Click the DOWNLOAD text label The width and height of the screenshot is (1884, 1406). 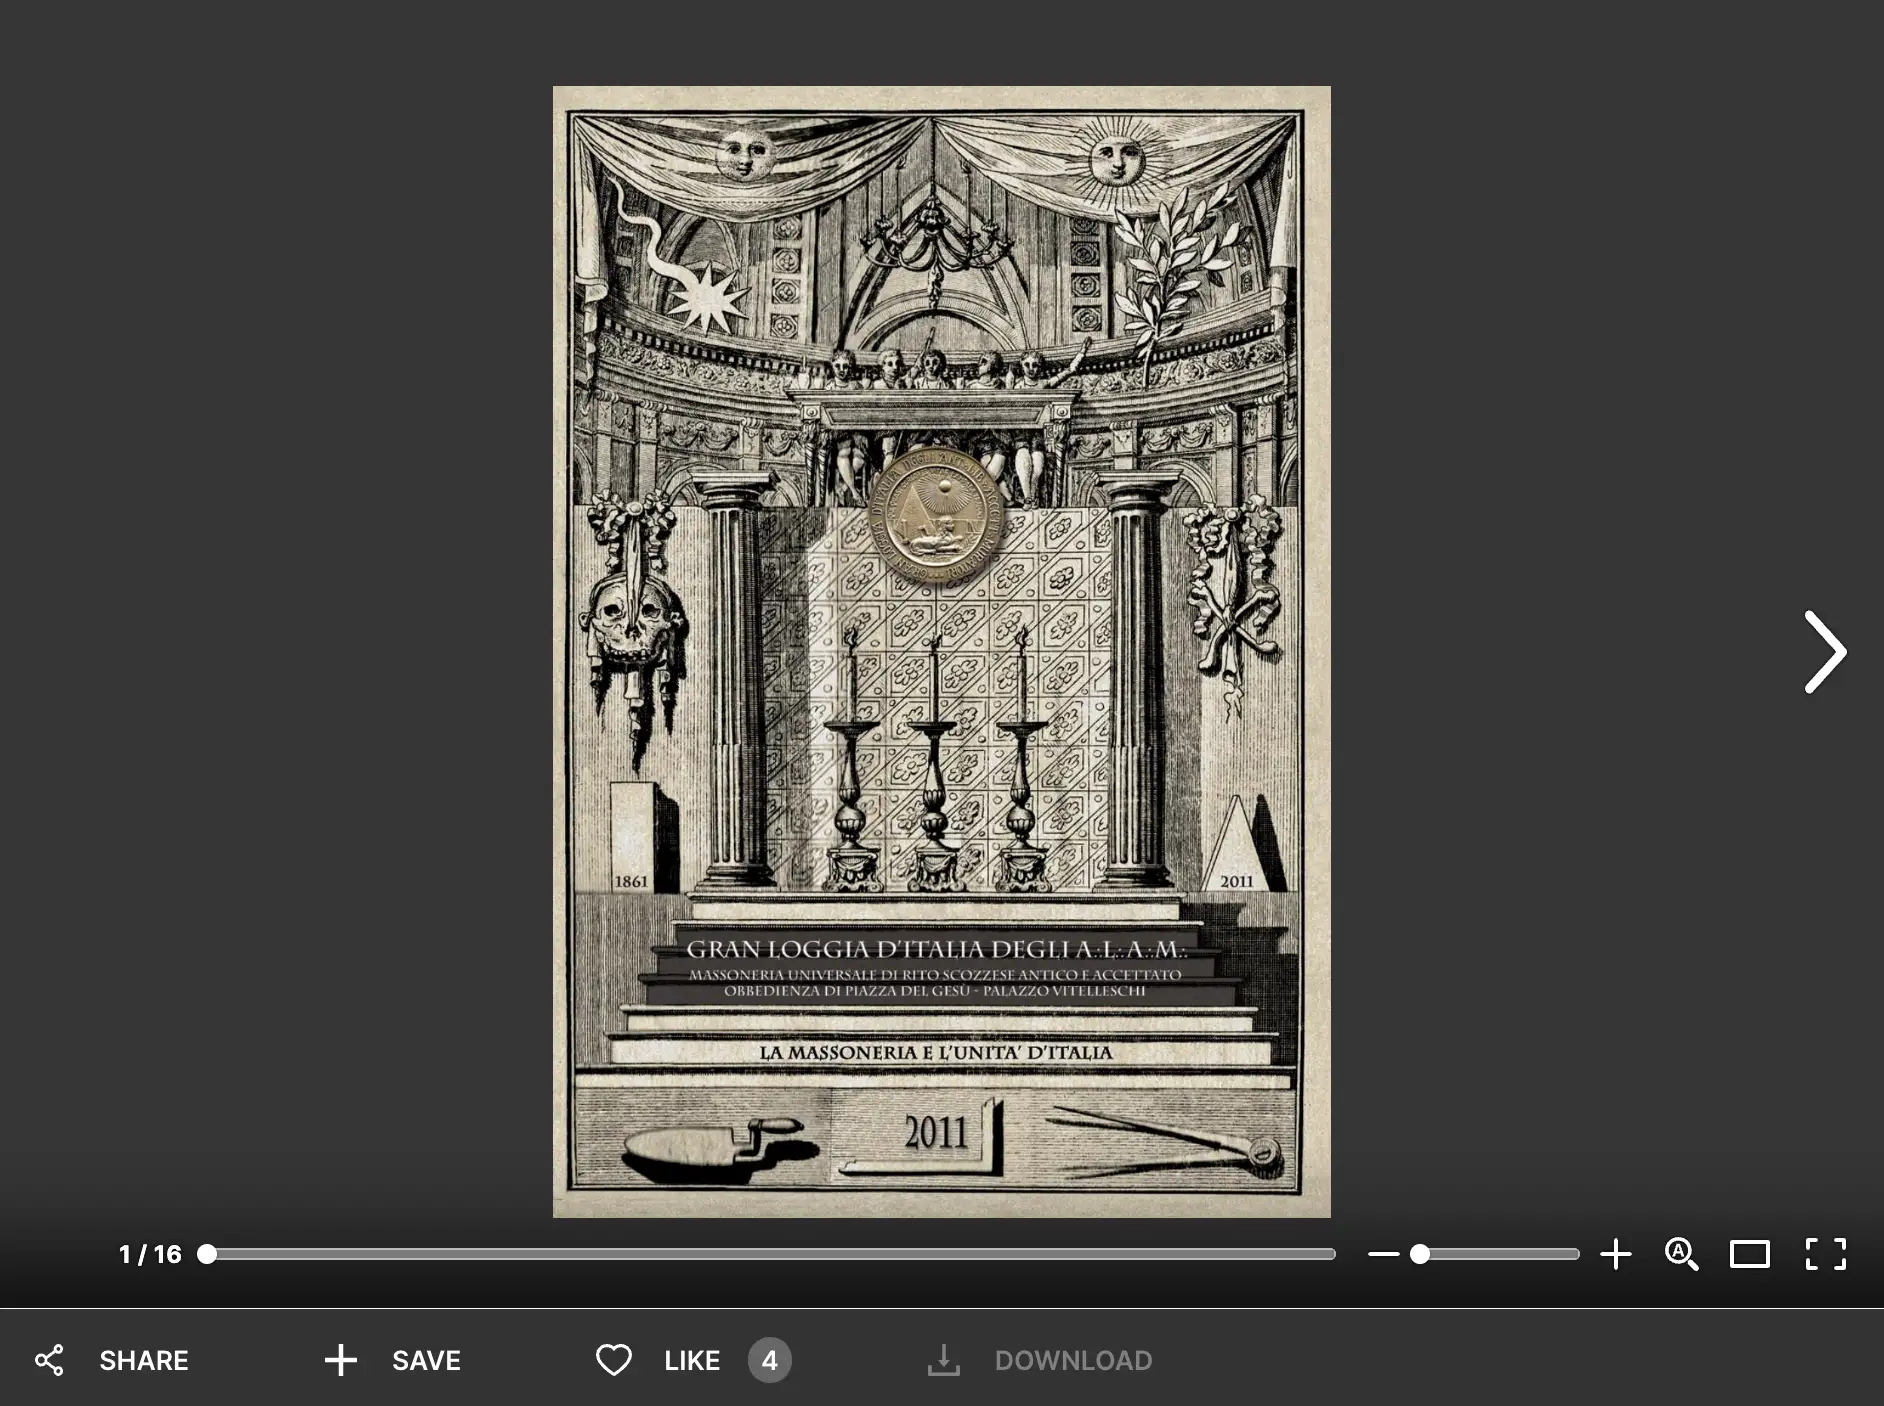(1072, 1360)
